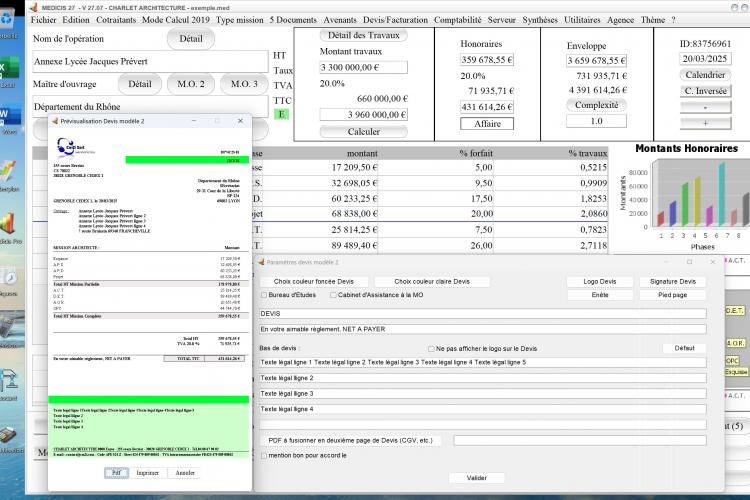
Task: Click the Texte légal ligne 2 field
Action: tap(483, 378)
